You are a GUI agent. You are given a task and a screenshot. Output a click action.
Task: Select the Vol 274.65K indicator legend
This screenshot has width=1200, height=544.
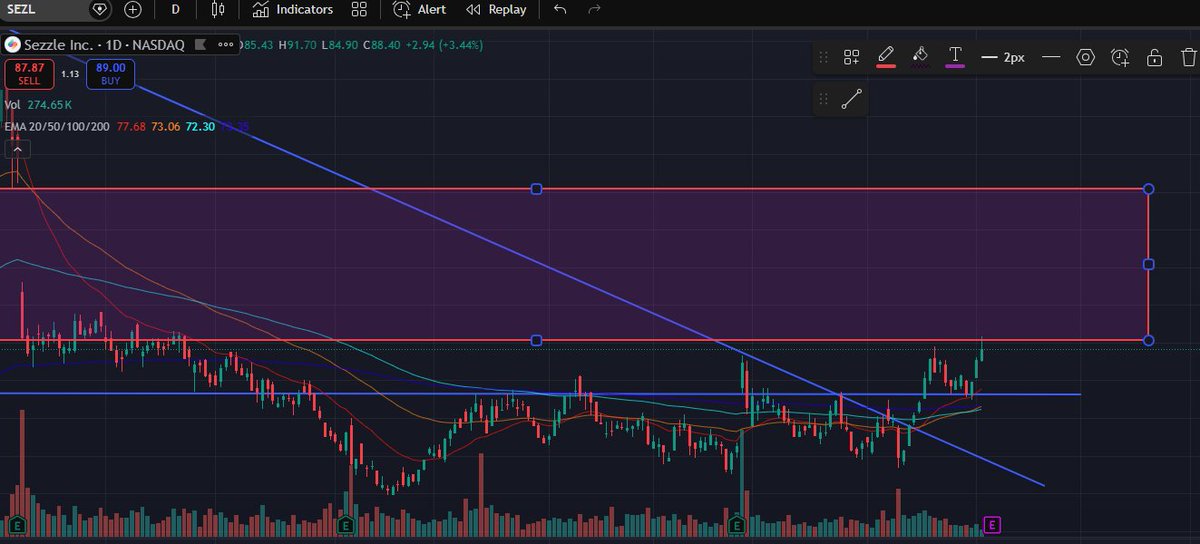38,104
